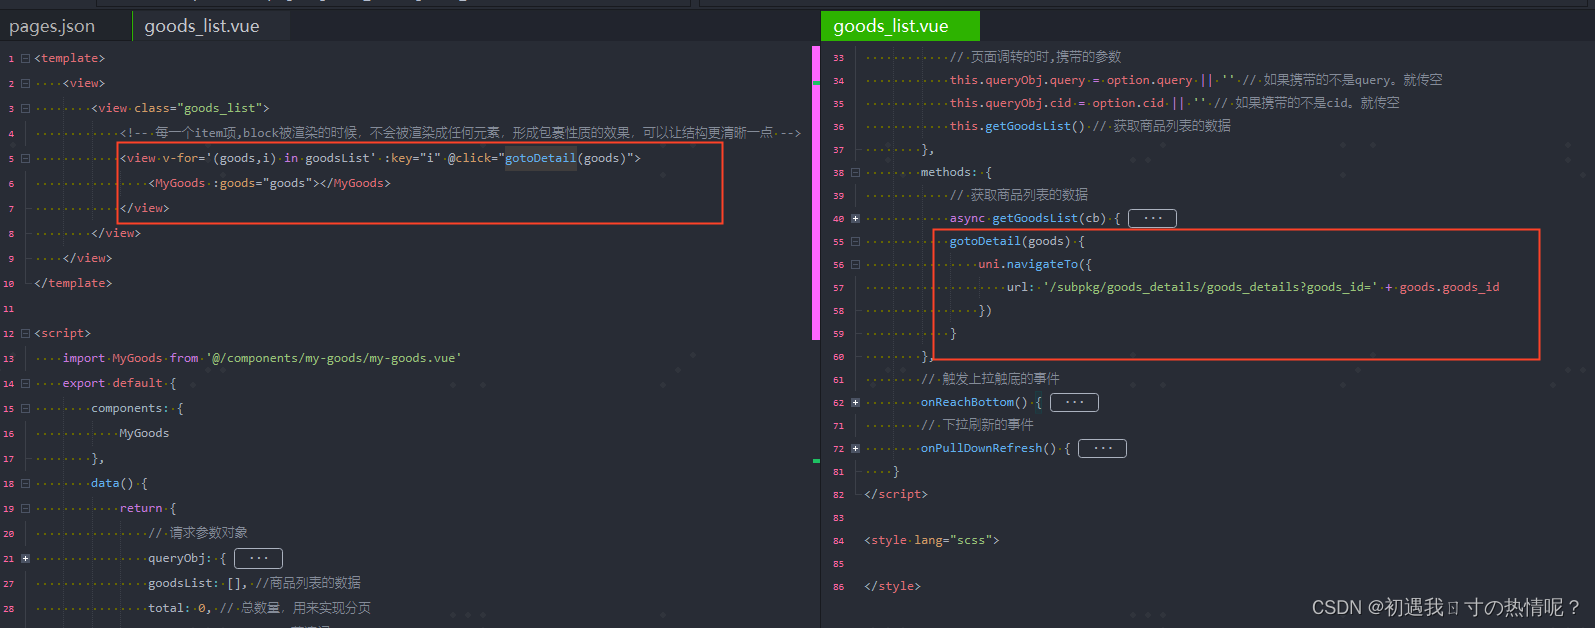Click the highlighted gotoDetail in @click attribute
This screenshot has width=1595, height=628.
(x=540, y=158)
